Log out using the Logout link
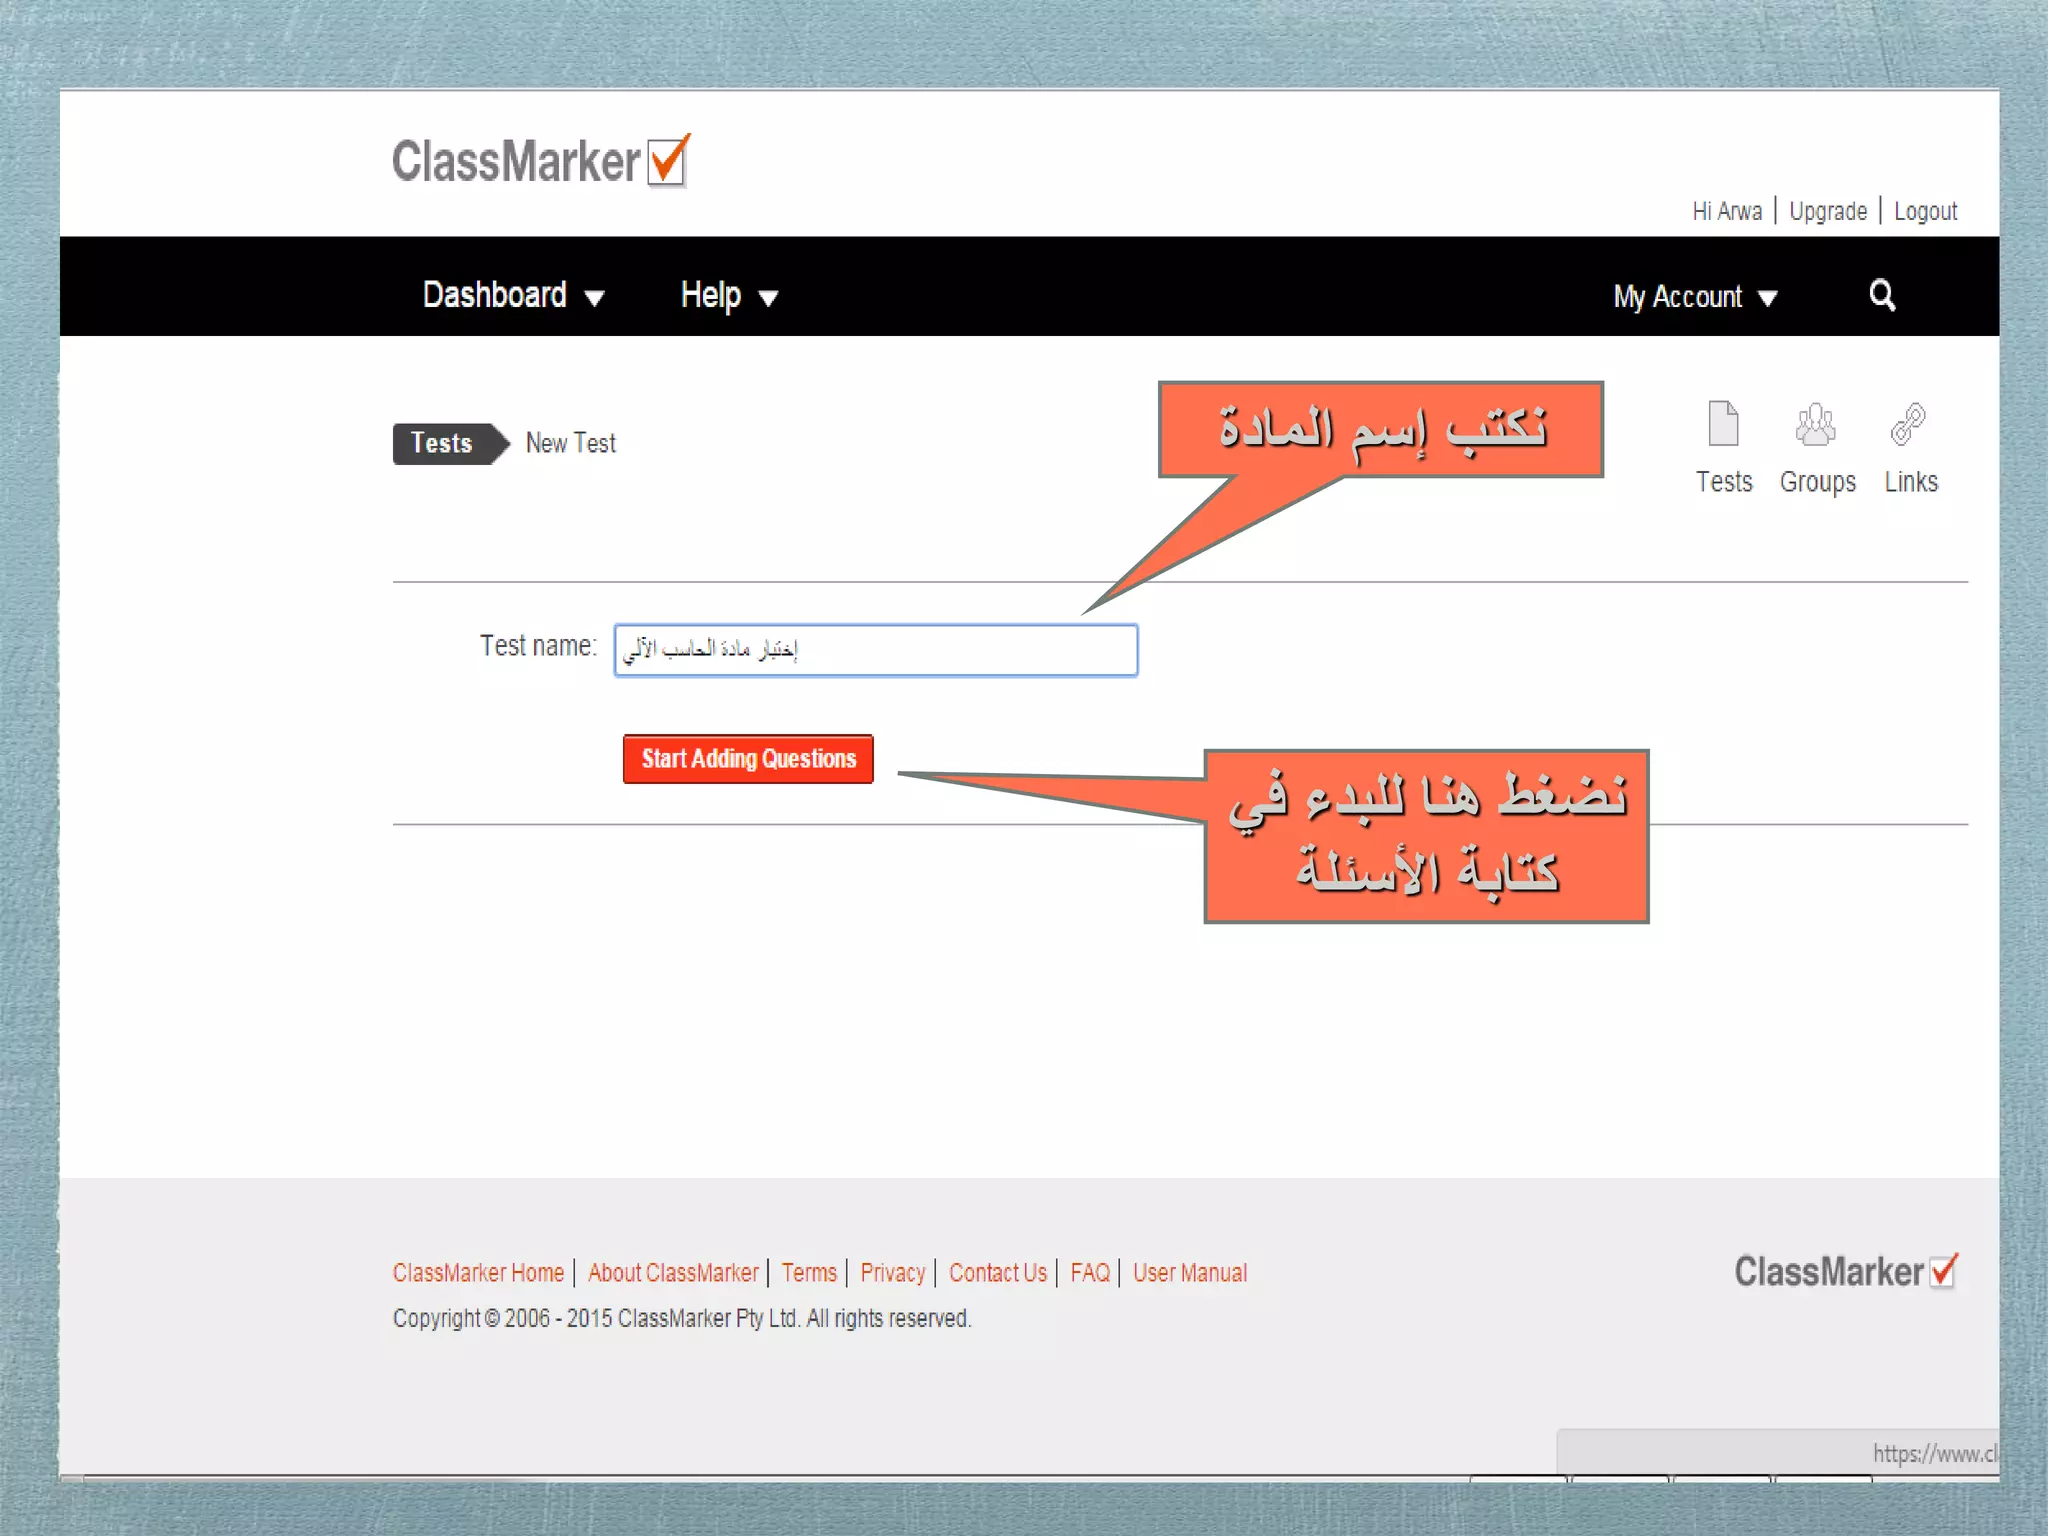The width and height of the screenshot is (2048, 1536). pyautogui.click(x=1925, y=212)
